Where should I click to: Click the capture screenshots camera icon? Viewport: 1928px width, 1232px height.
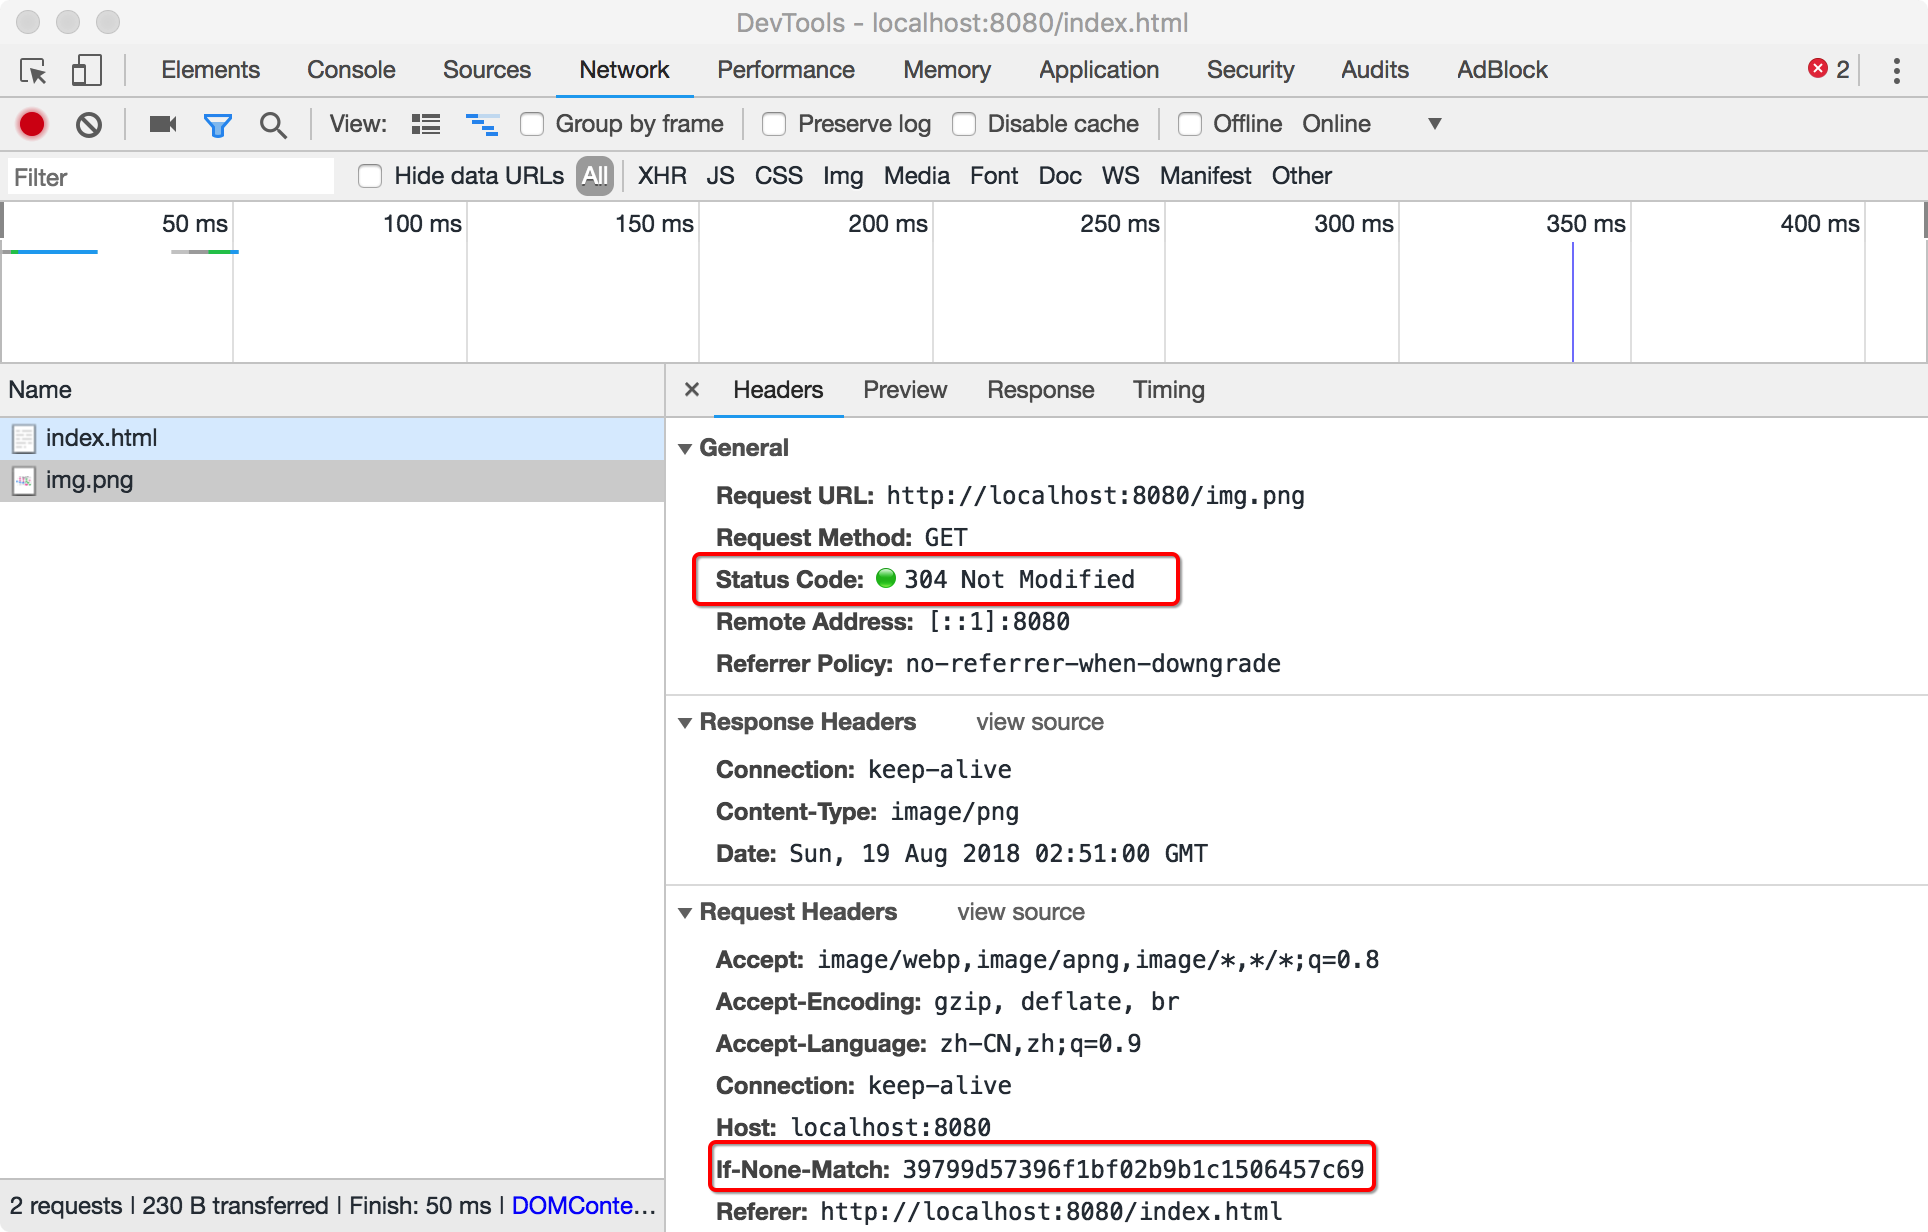point(162,124)
